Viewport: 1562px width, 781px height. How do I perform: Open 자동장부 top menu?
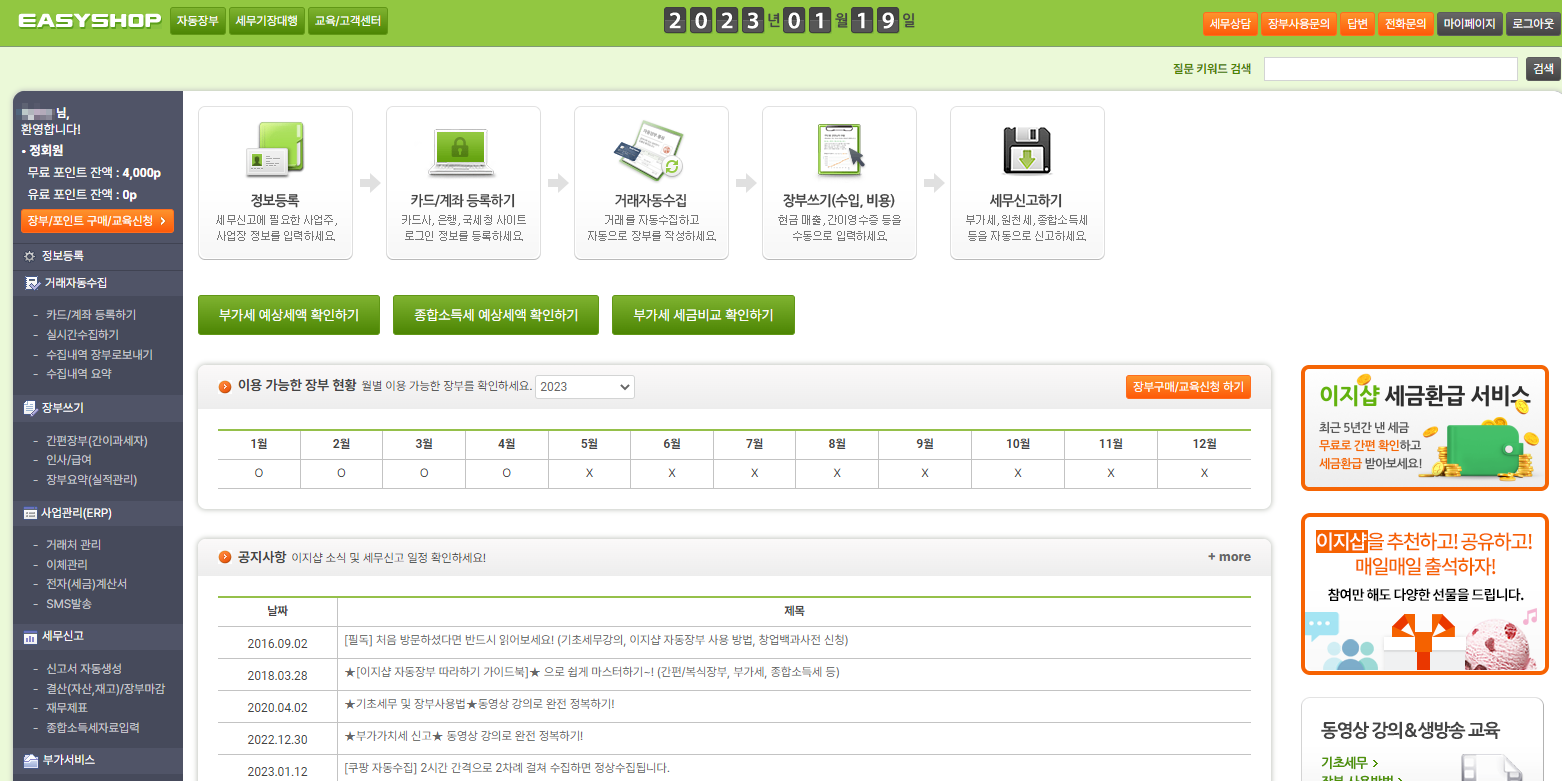(x=198, y=21)
